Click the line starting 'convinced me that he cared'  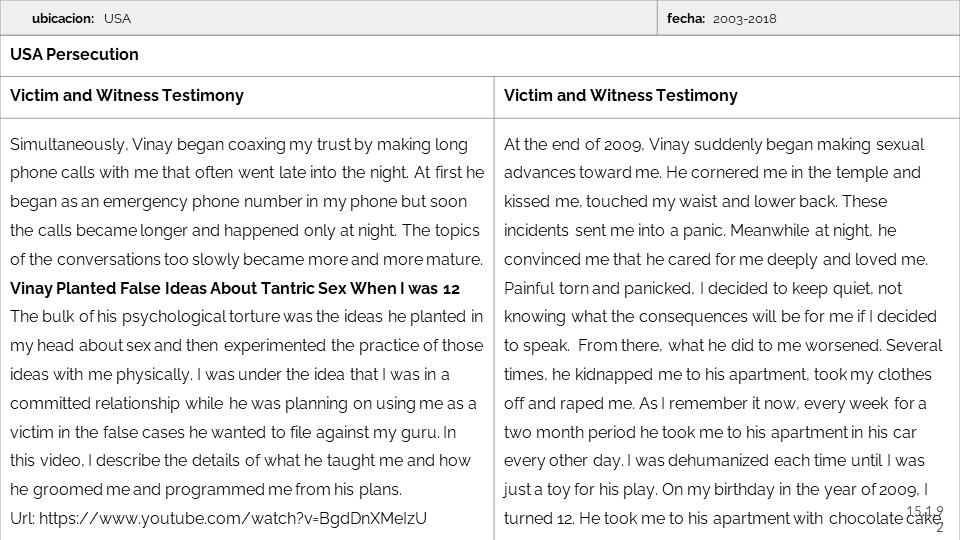(716, 259)
